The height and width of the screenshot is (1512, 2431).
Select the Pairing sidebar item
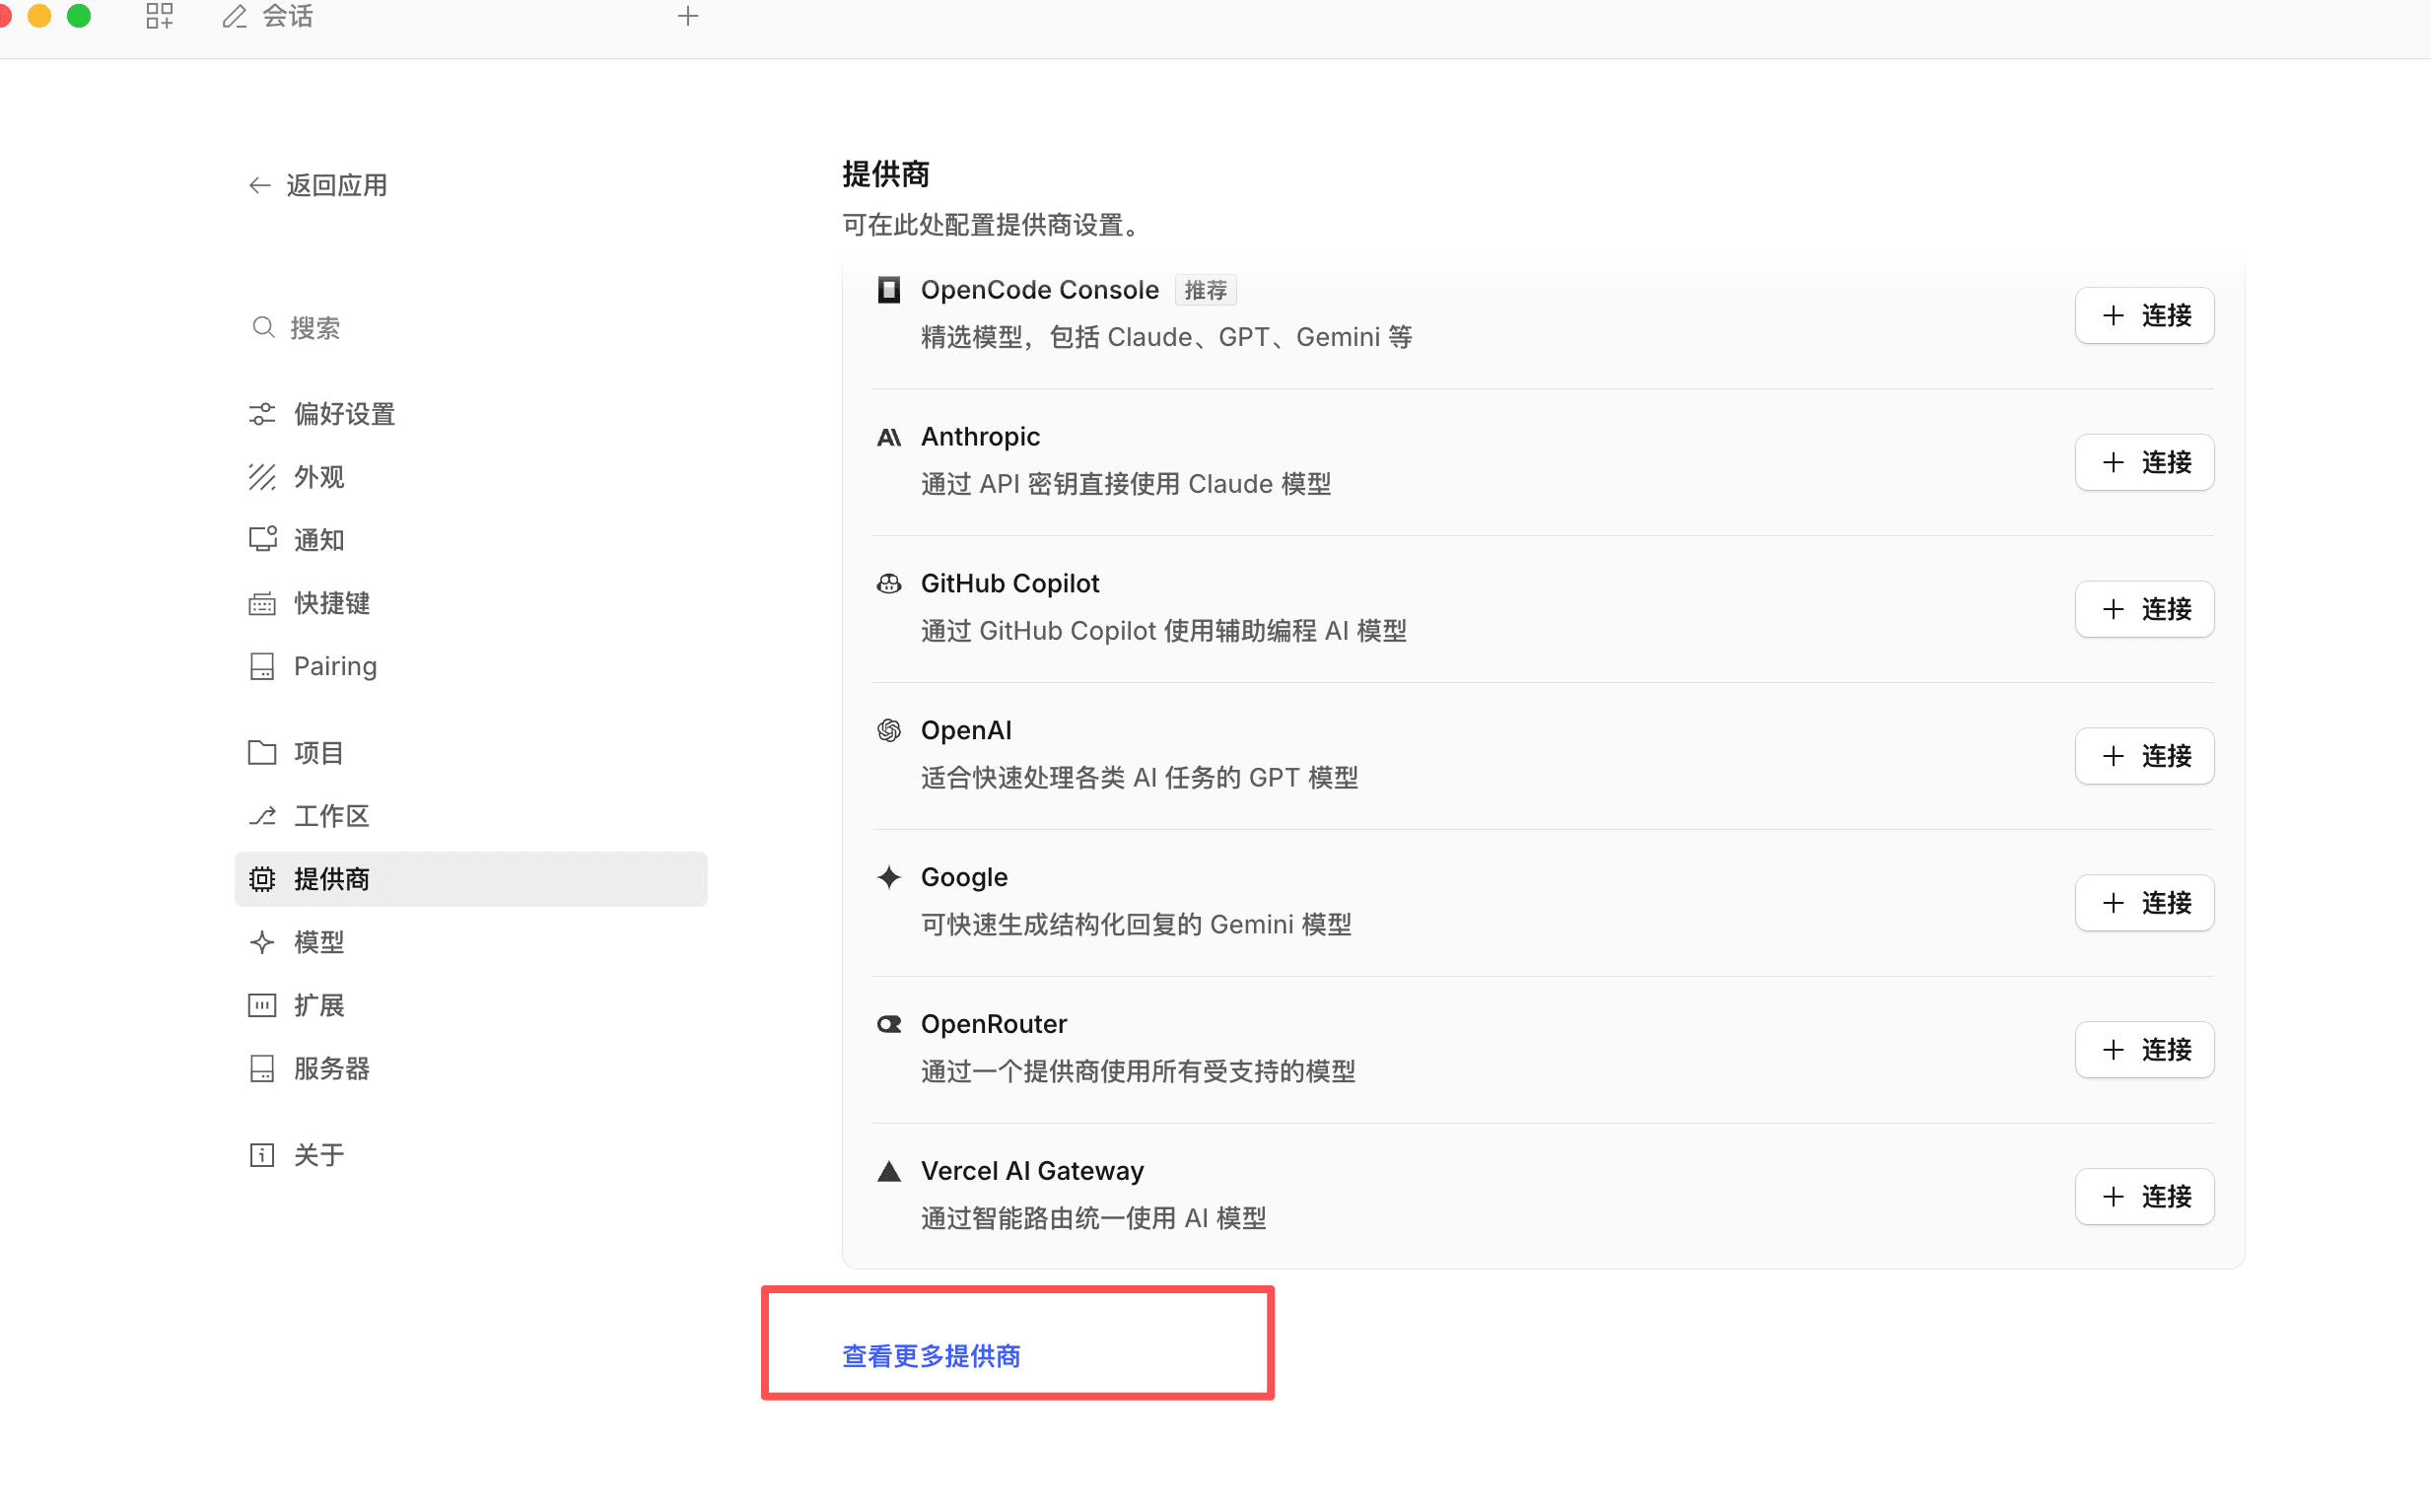click(470, 666)
